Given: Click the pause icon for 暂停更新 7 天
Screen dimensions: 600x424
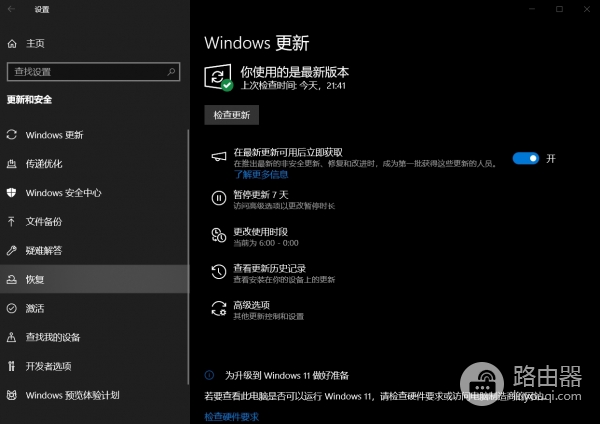Looking at the screenshot, I should (x=219, y=198).
